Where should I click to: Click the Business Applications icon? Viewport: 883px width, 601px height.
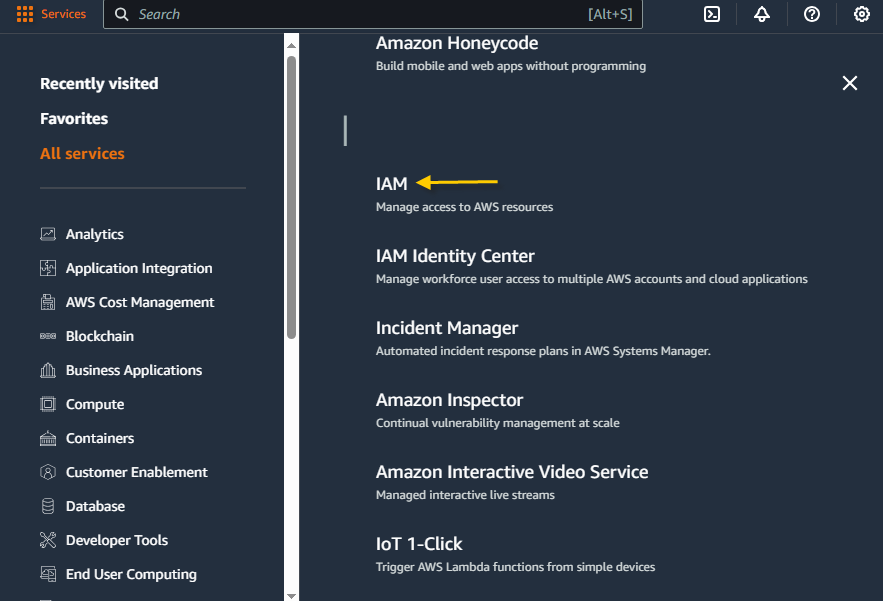48,370
